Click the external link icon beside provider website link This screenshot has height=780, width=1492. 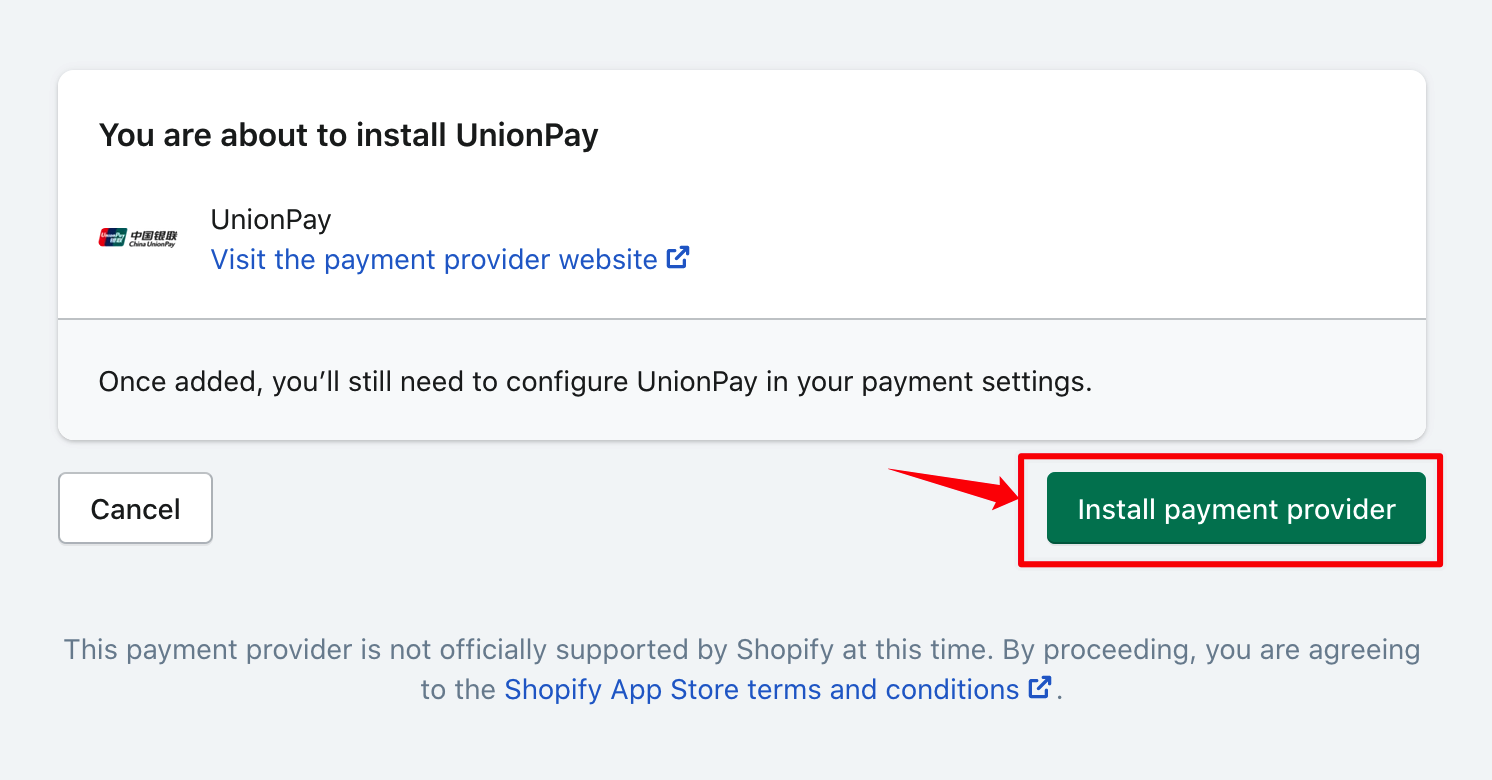click(x=678, y=257)
